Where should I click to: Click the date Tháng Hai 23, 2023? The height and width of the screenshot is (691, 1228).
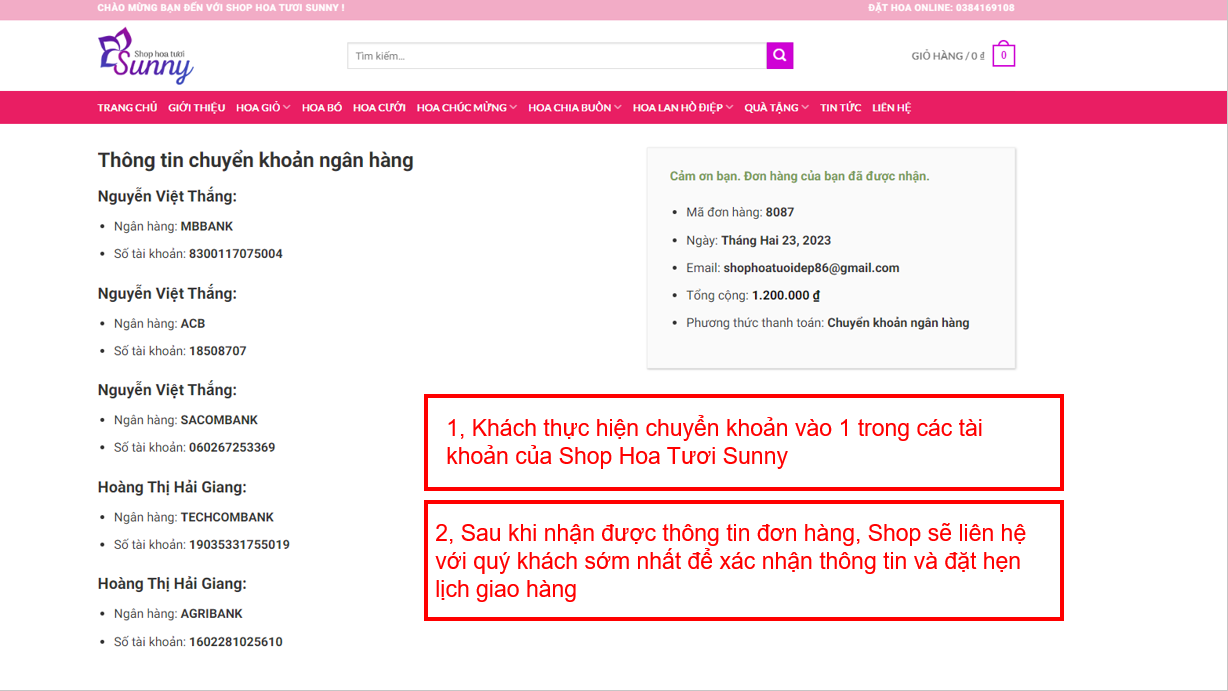click(x=776, y=240)
